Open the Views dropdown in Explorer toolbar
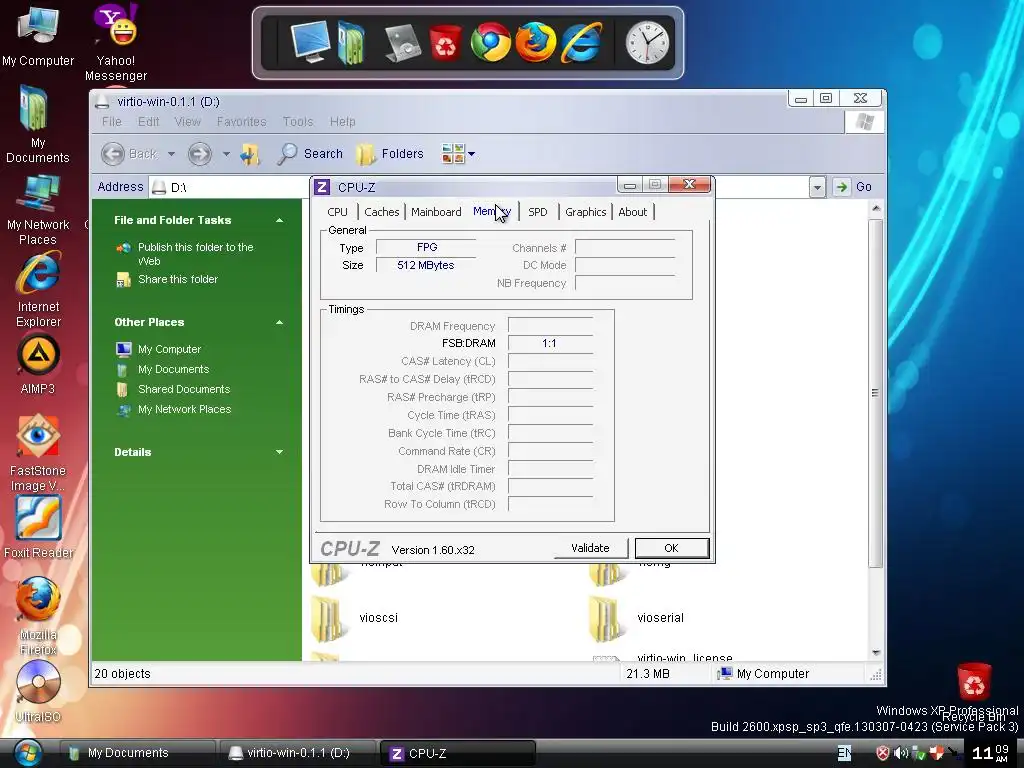This screenshot has width=1024, height=768. coord(458,154)
